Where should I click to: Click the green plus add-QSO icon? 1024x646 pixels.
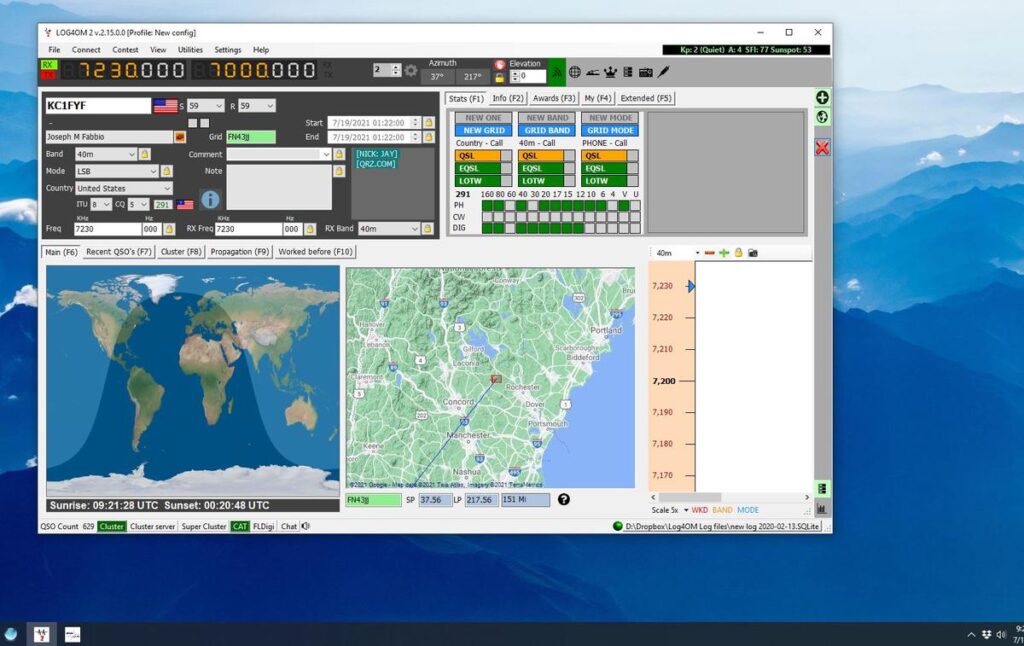pyautogui.click(x=822, y=97)
